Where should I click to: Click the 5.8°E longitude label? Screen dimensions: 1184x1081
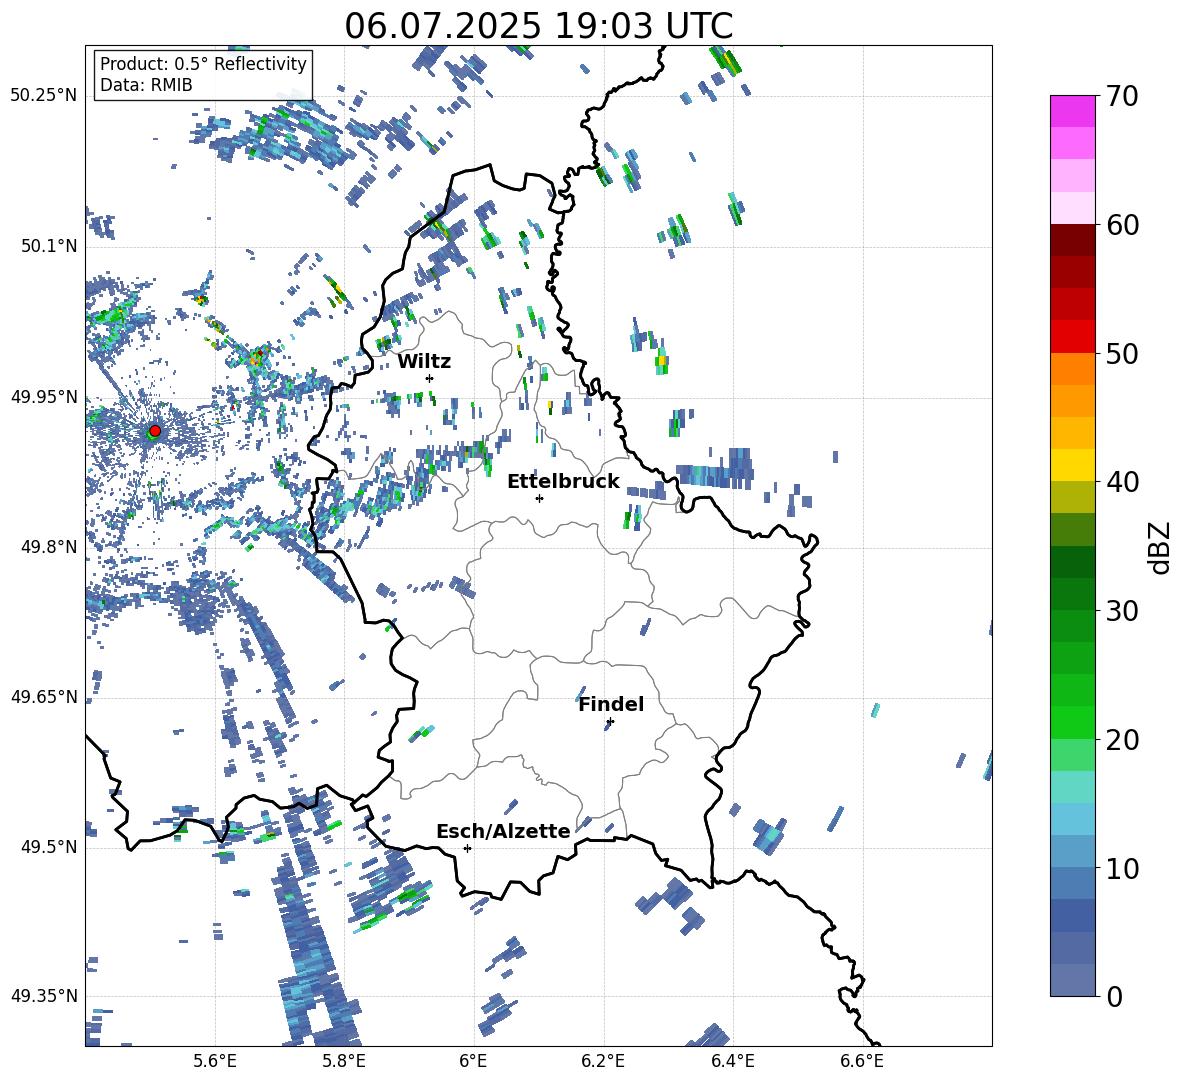(x=344, y=1061)
